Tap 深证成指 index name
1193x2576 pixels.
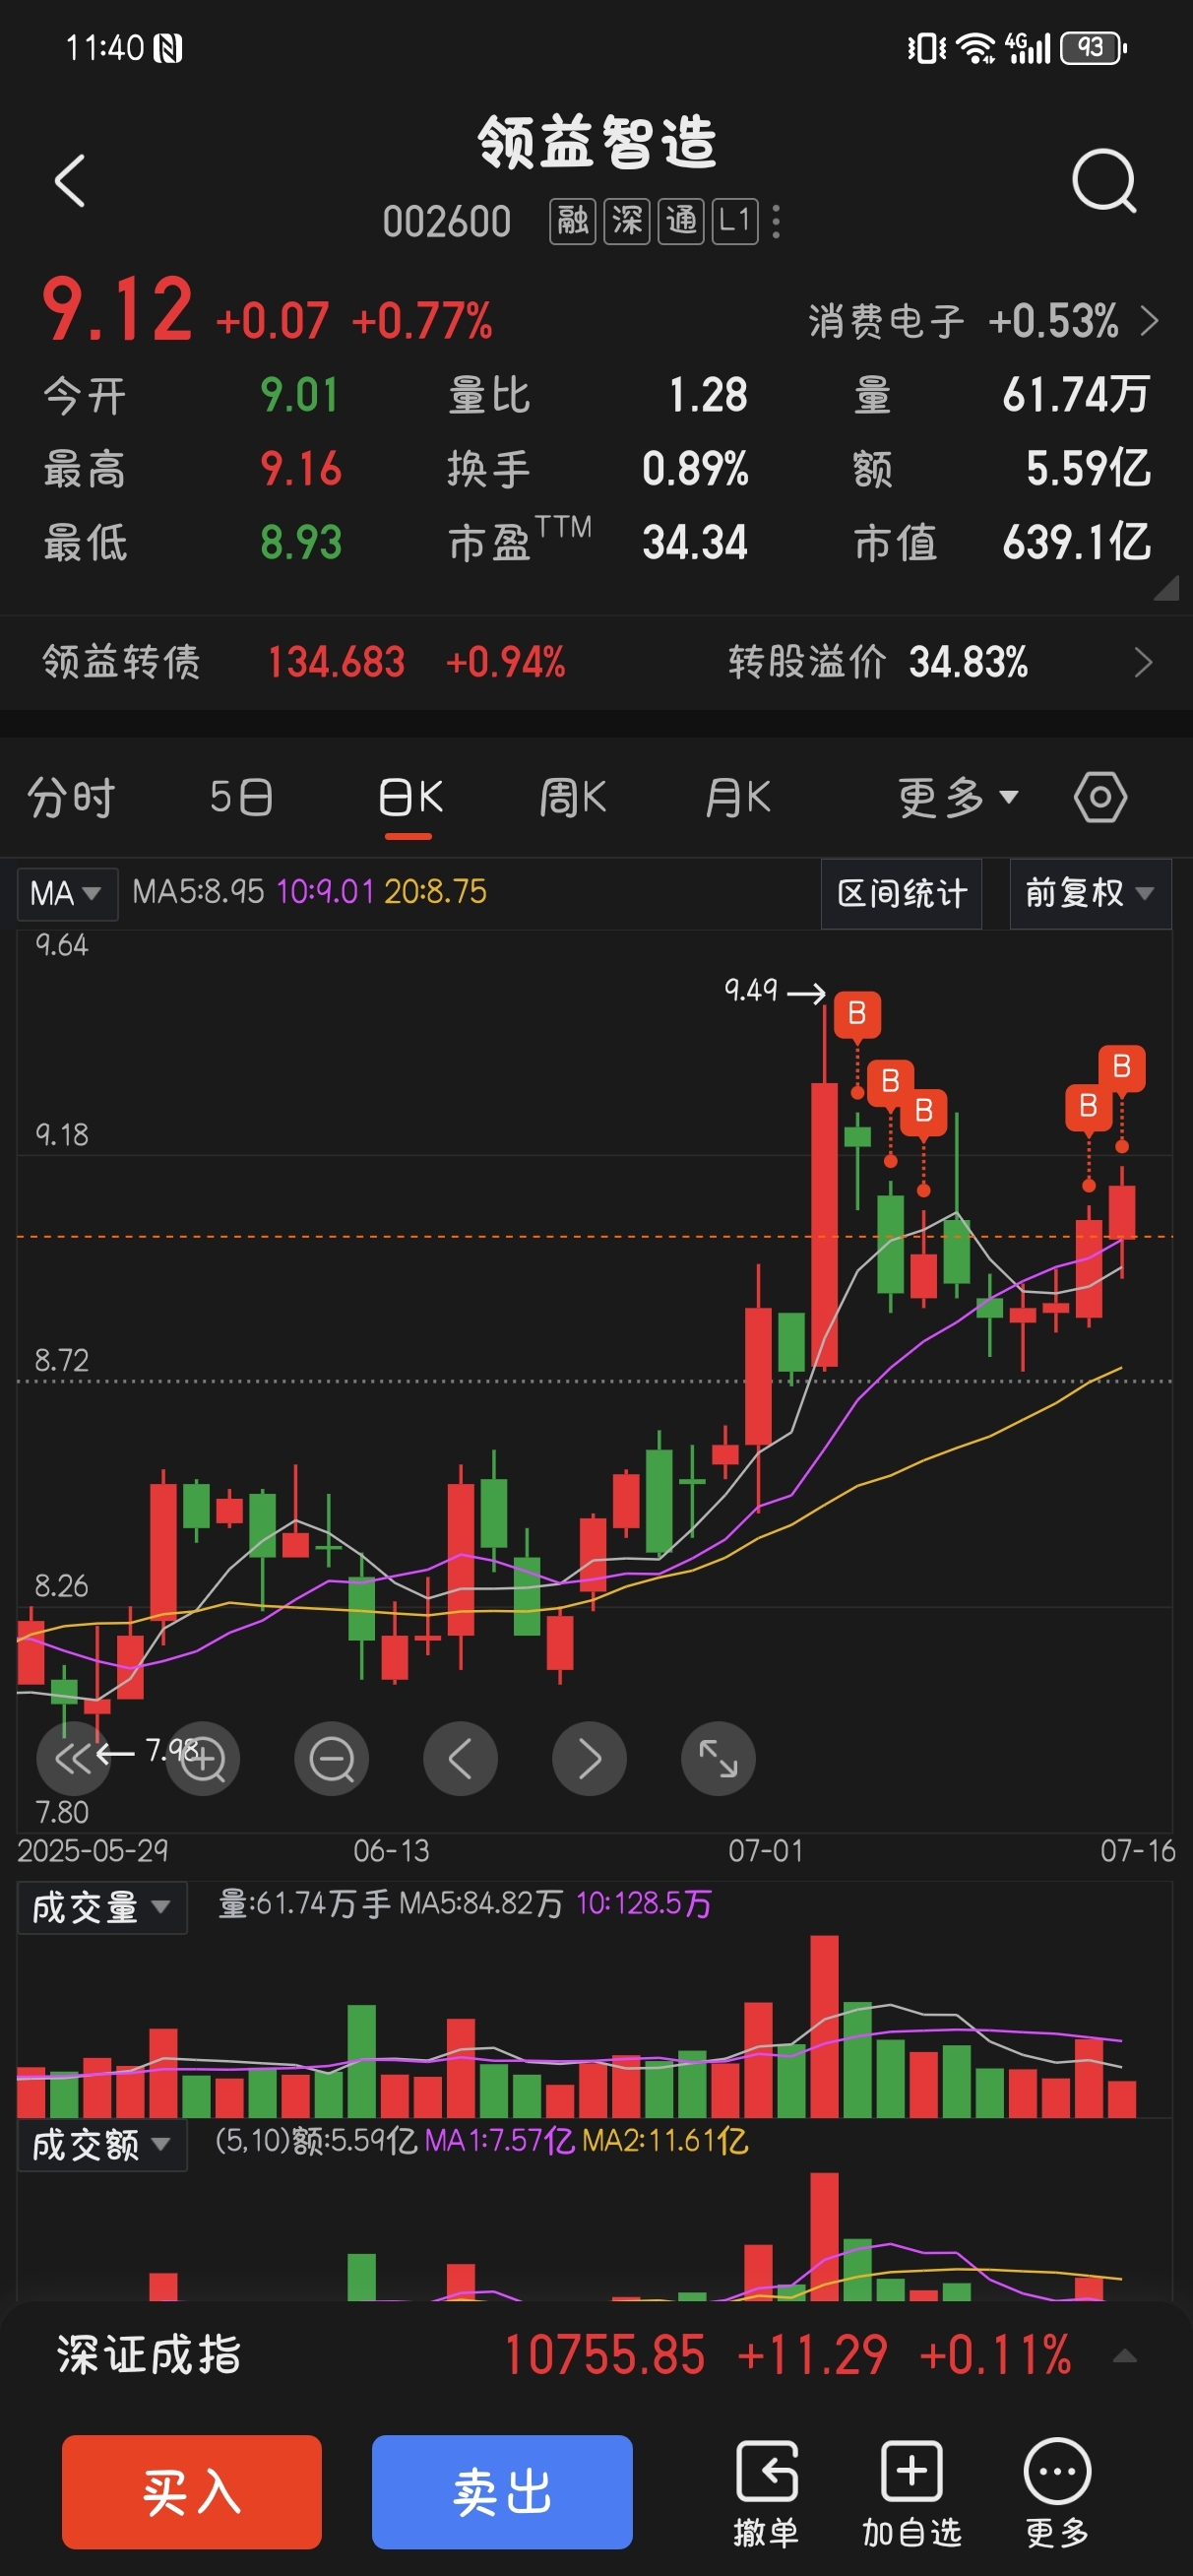[x=149, y=2355]
